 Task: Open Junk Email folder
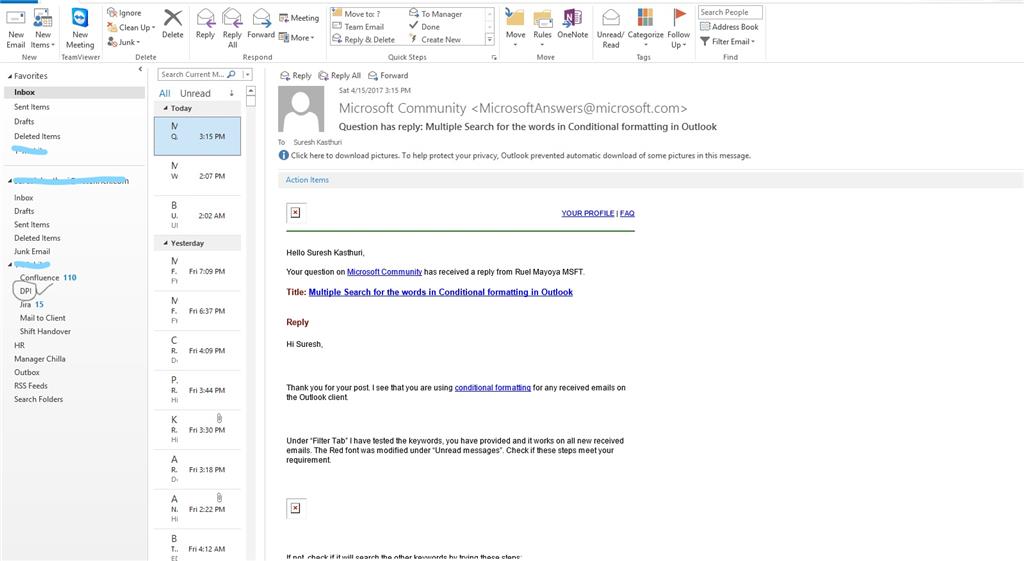tap(32, 251)
